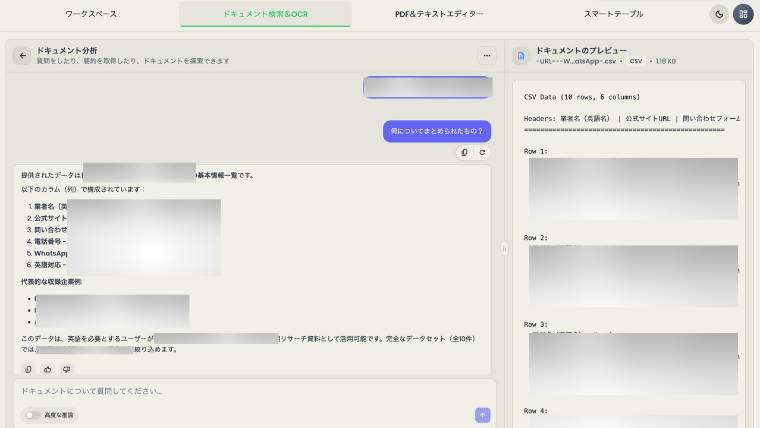Viewport: 760px width, 428px height.
Task: Go back with the arrow button
Action: tap(22, 56)
